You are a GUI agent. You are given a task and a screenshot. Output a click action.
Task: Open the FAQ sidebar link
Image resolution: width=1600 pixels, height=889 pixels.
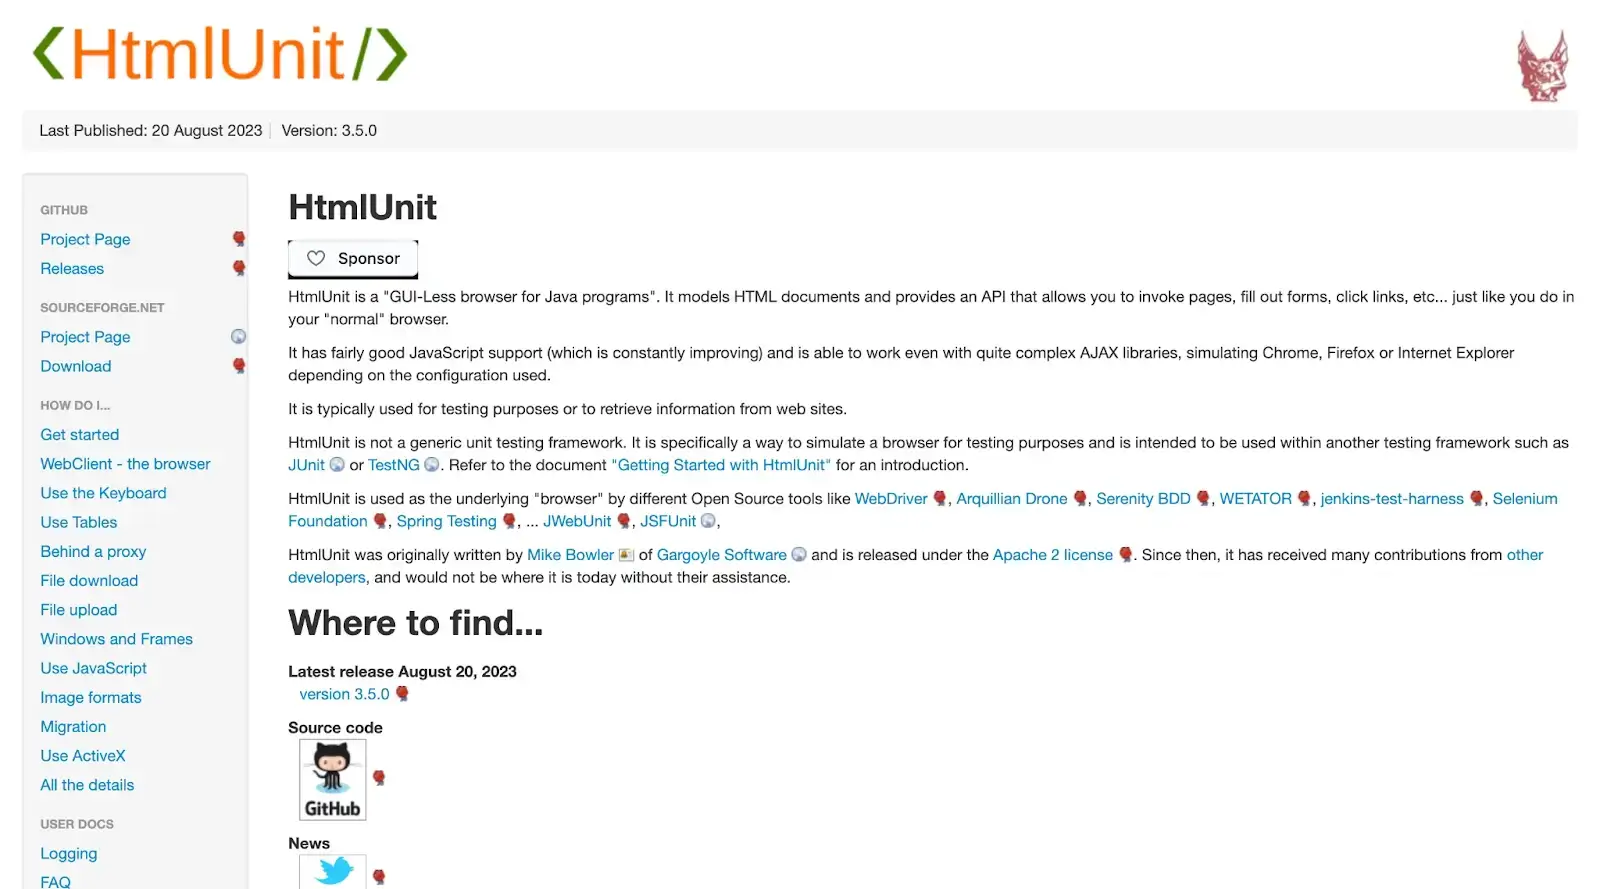point(55,882)
